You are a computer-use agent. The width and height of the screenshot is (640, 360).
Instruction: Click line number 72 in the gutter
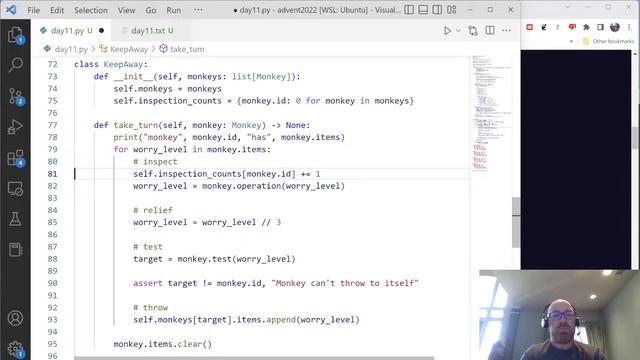coord(52,64)
